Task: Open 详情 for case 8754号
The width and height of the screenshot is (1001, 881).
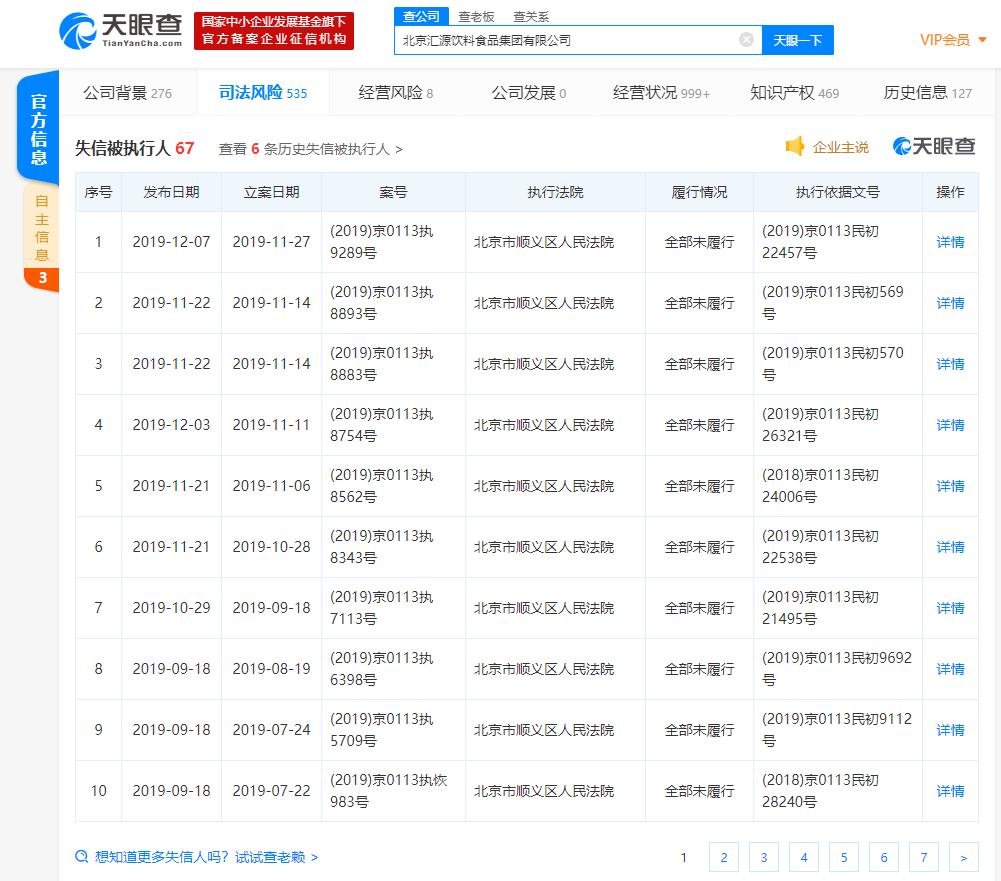Action: click(950, 425)
